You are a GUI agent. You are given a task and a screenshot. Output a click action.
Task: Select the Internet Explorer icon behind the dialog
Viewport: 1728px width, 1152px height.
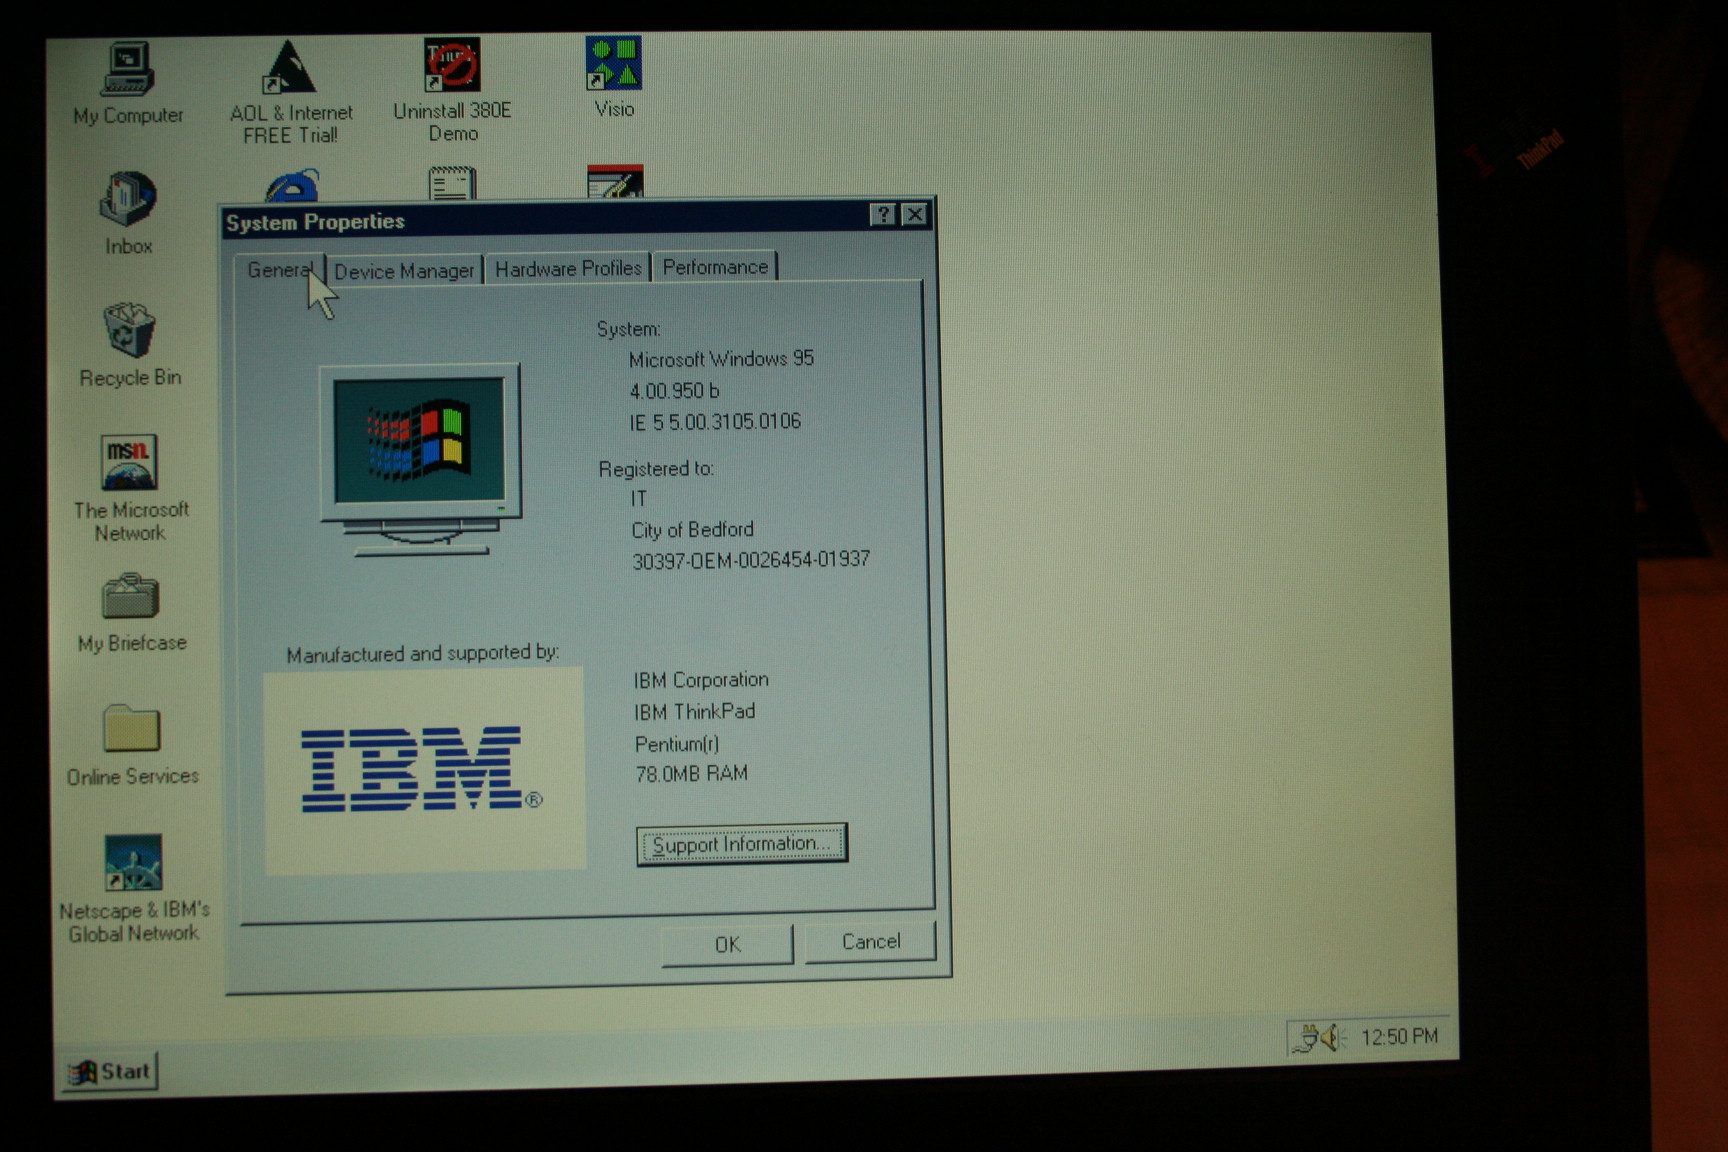(x=292, y=185)
